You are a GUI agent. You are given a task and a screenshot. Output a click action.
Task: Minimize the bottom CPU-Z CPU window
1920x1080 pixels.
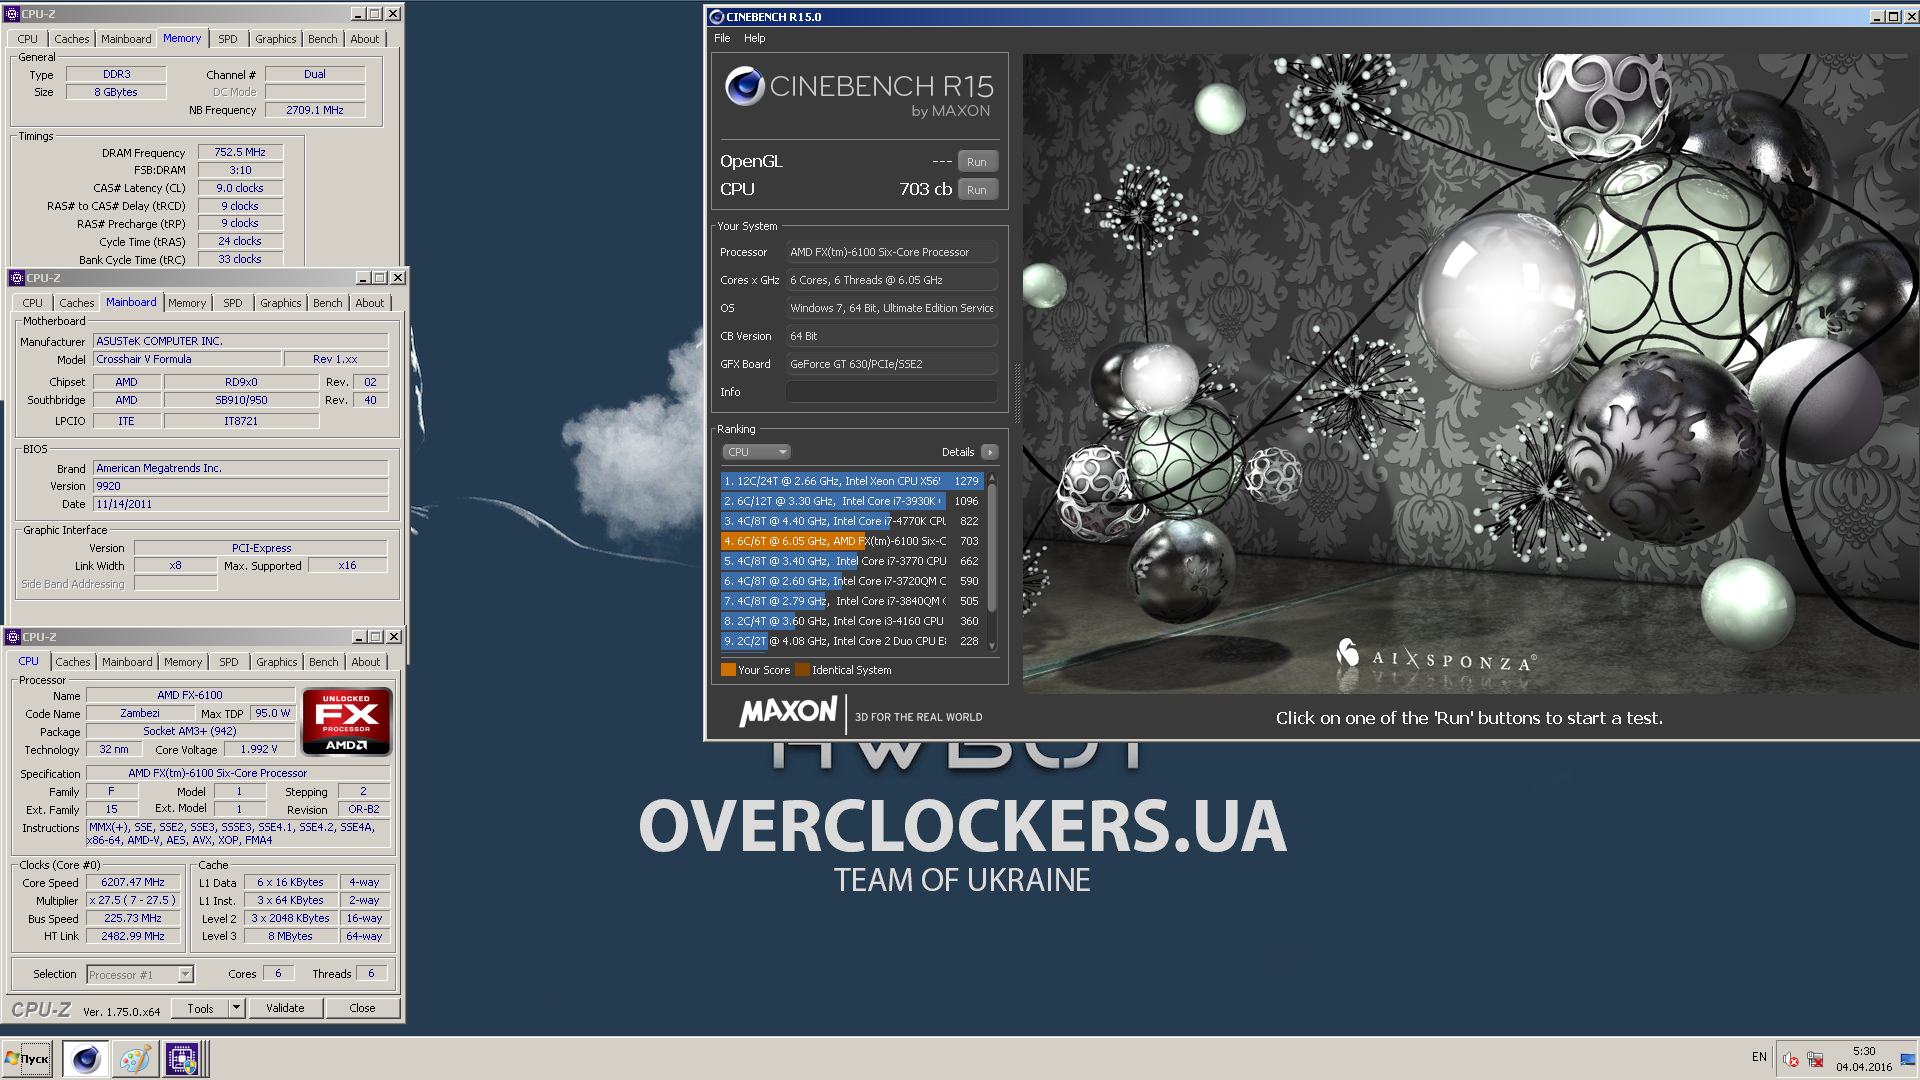359,637
